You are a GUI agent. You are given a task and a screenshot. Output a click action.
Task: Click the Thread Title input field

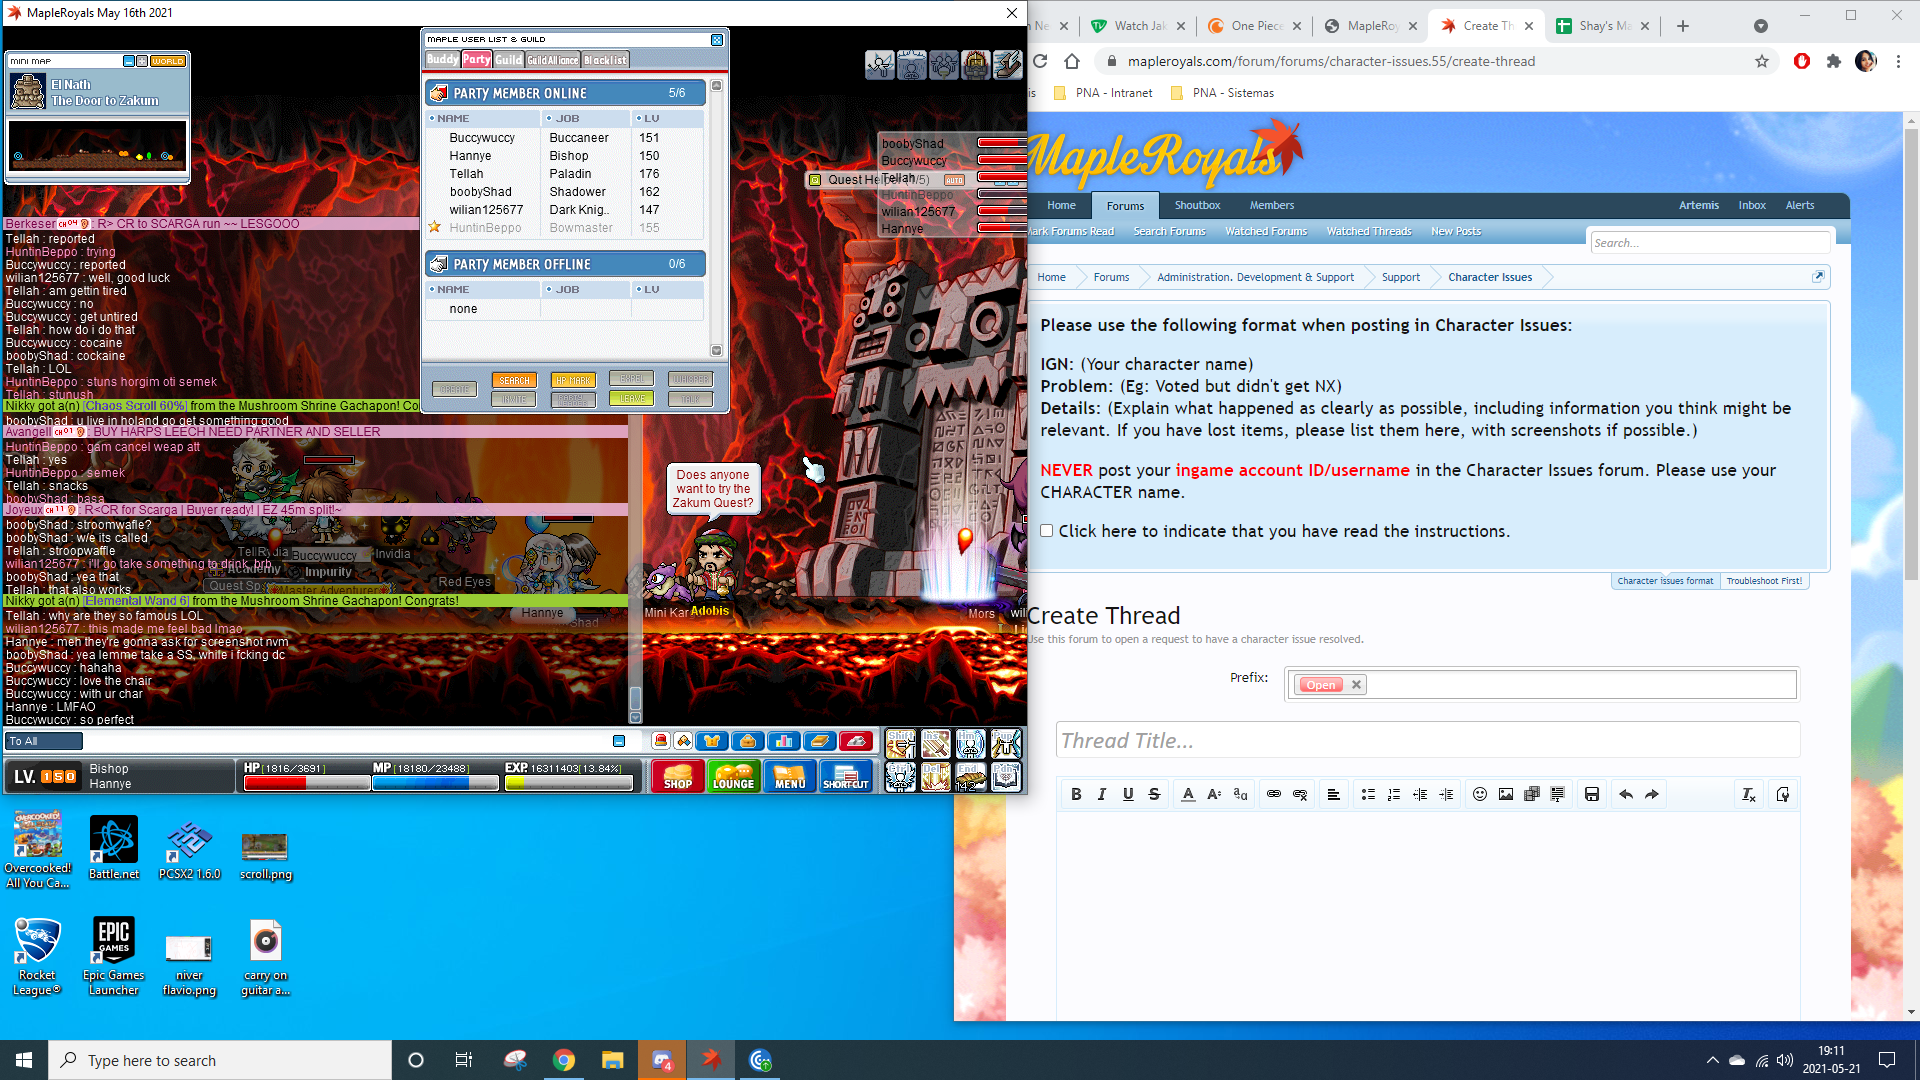pyautogui.click(x=1427, y=741)
